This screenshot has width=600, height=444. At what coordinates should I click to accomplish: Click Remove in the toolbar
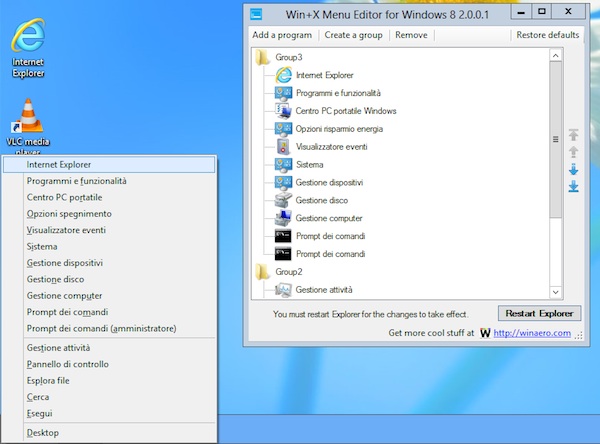(411, 35)
